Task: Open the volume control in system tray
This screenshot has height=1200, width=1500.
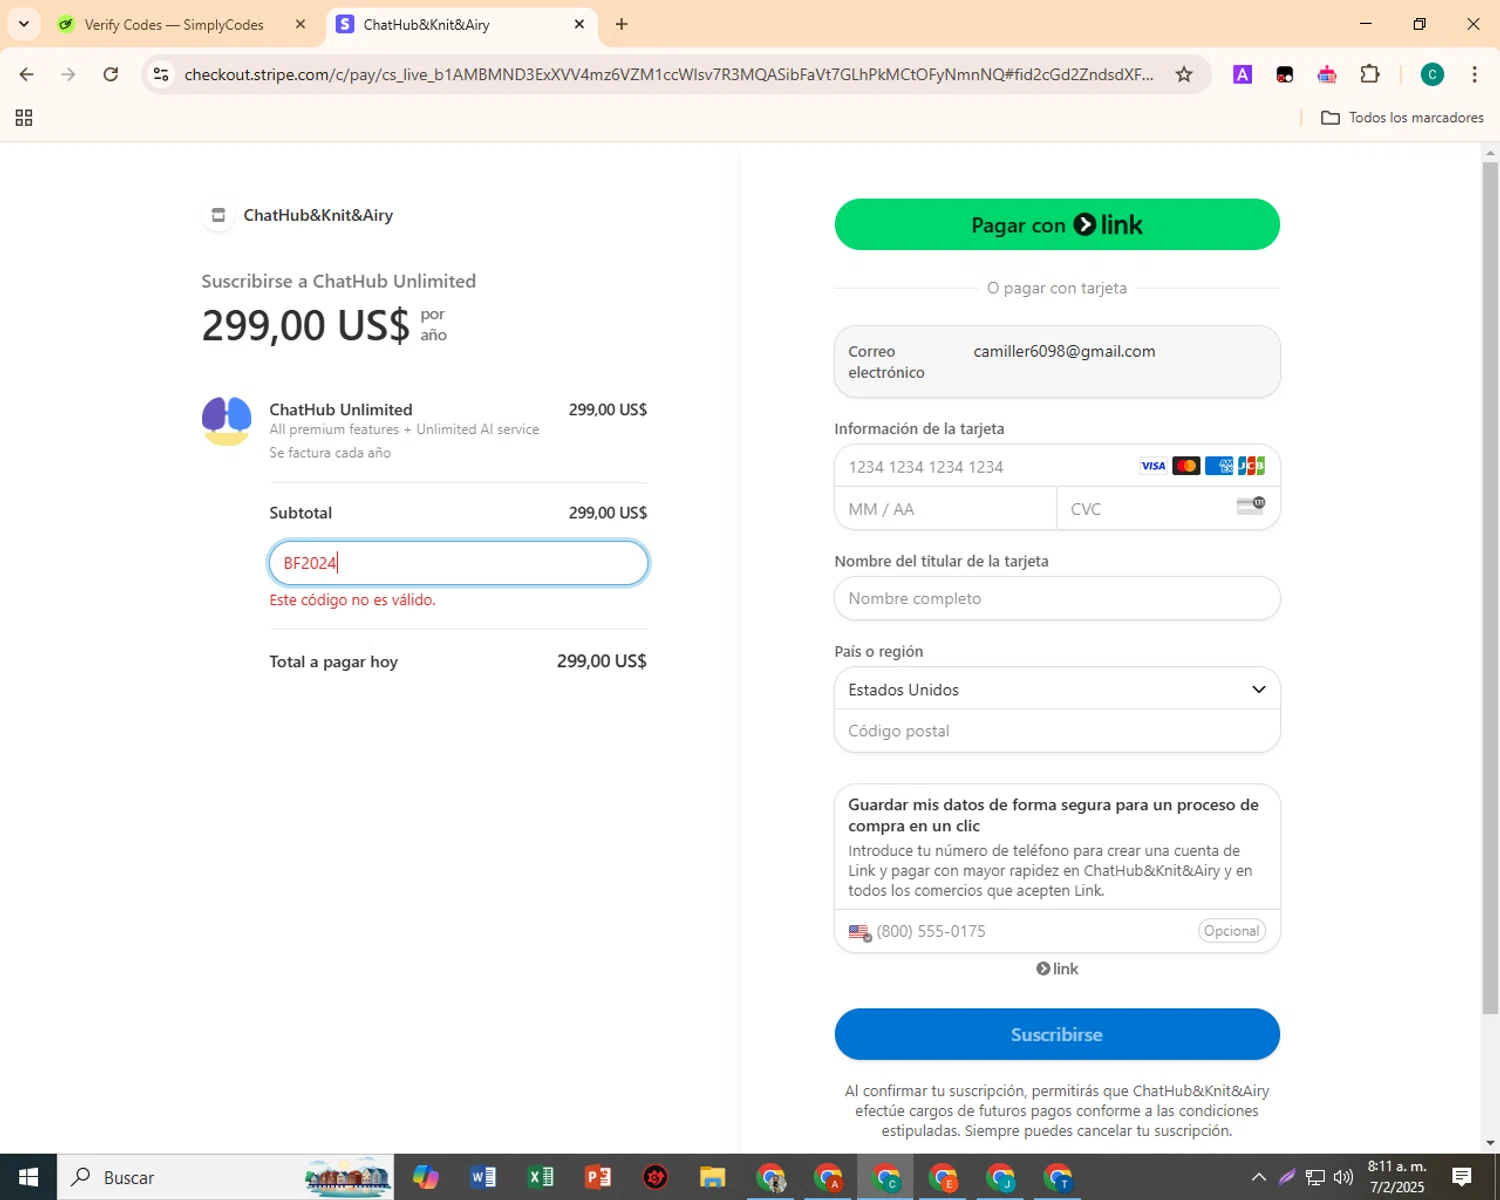Action: [1343, 1177]
